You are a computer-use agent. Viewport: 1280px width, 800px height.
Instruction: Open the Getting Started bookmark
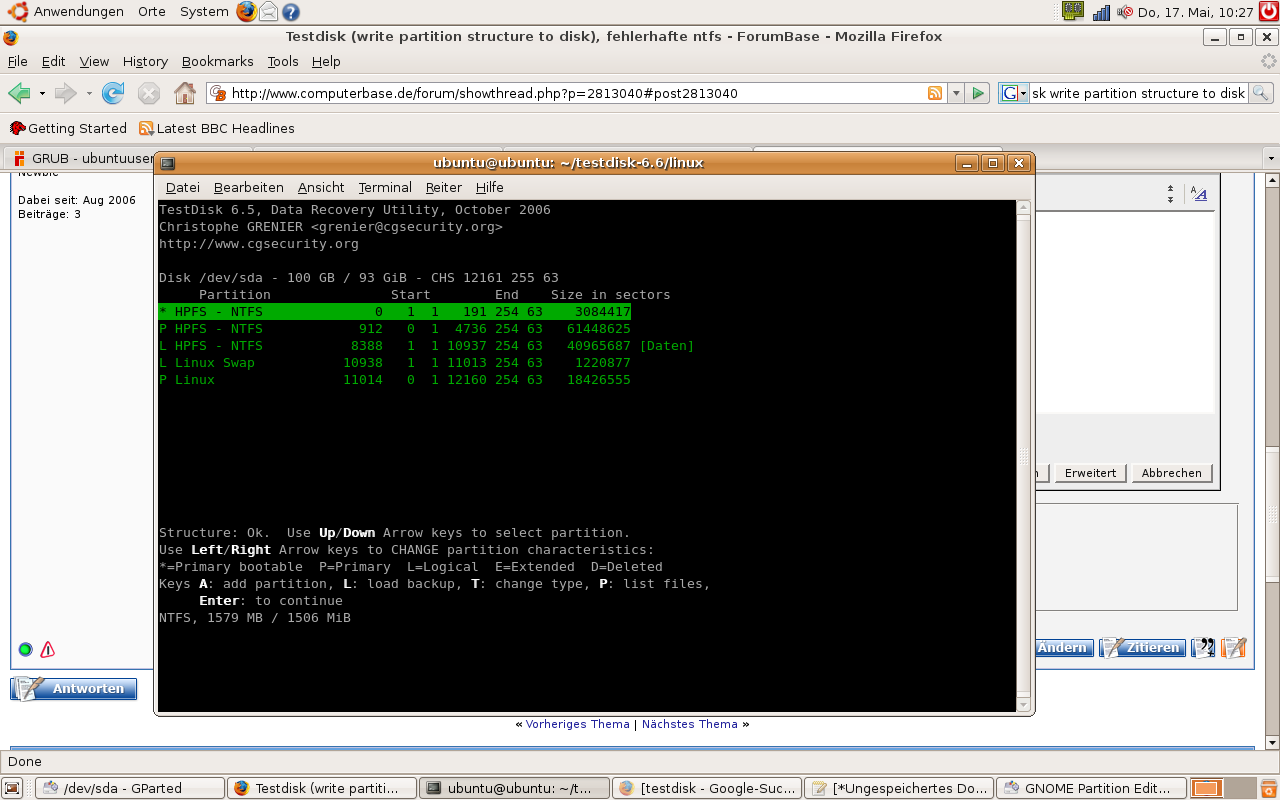tap(68, 128)
